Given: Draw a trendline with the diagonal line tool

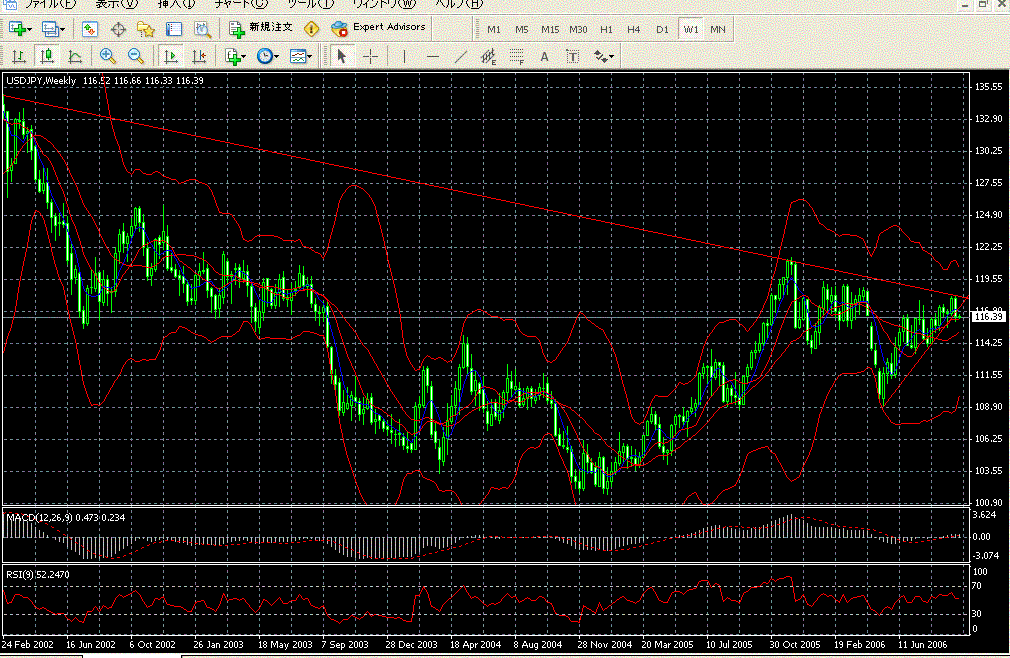Looking at the screenshot, I should pyautogui.click(x=460, y=57).
